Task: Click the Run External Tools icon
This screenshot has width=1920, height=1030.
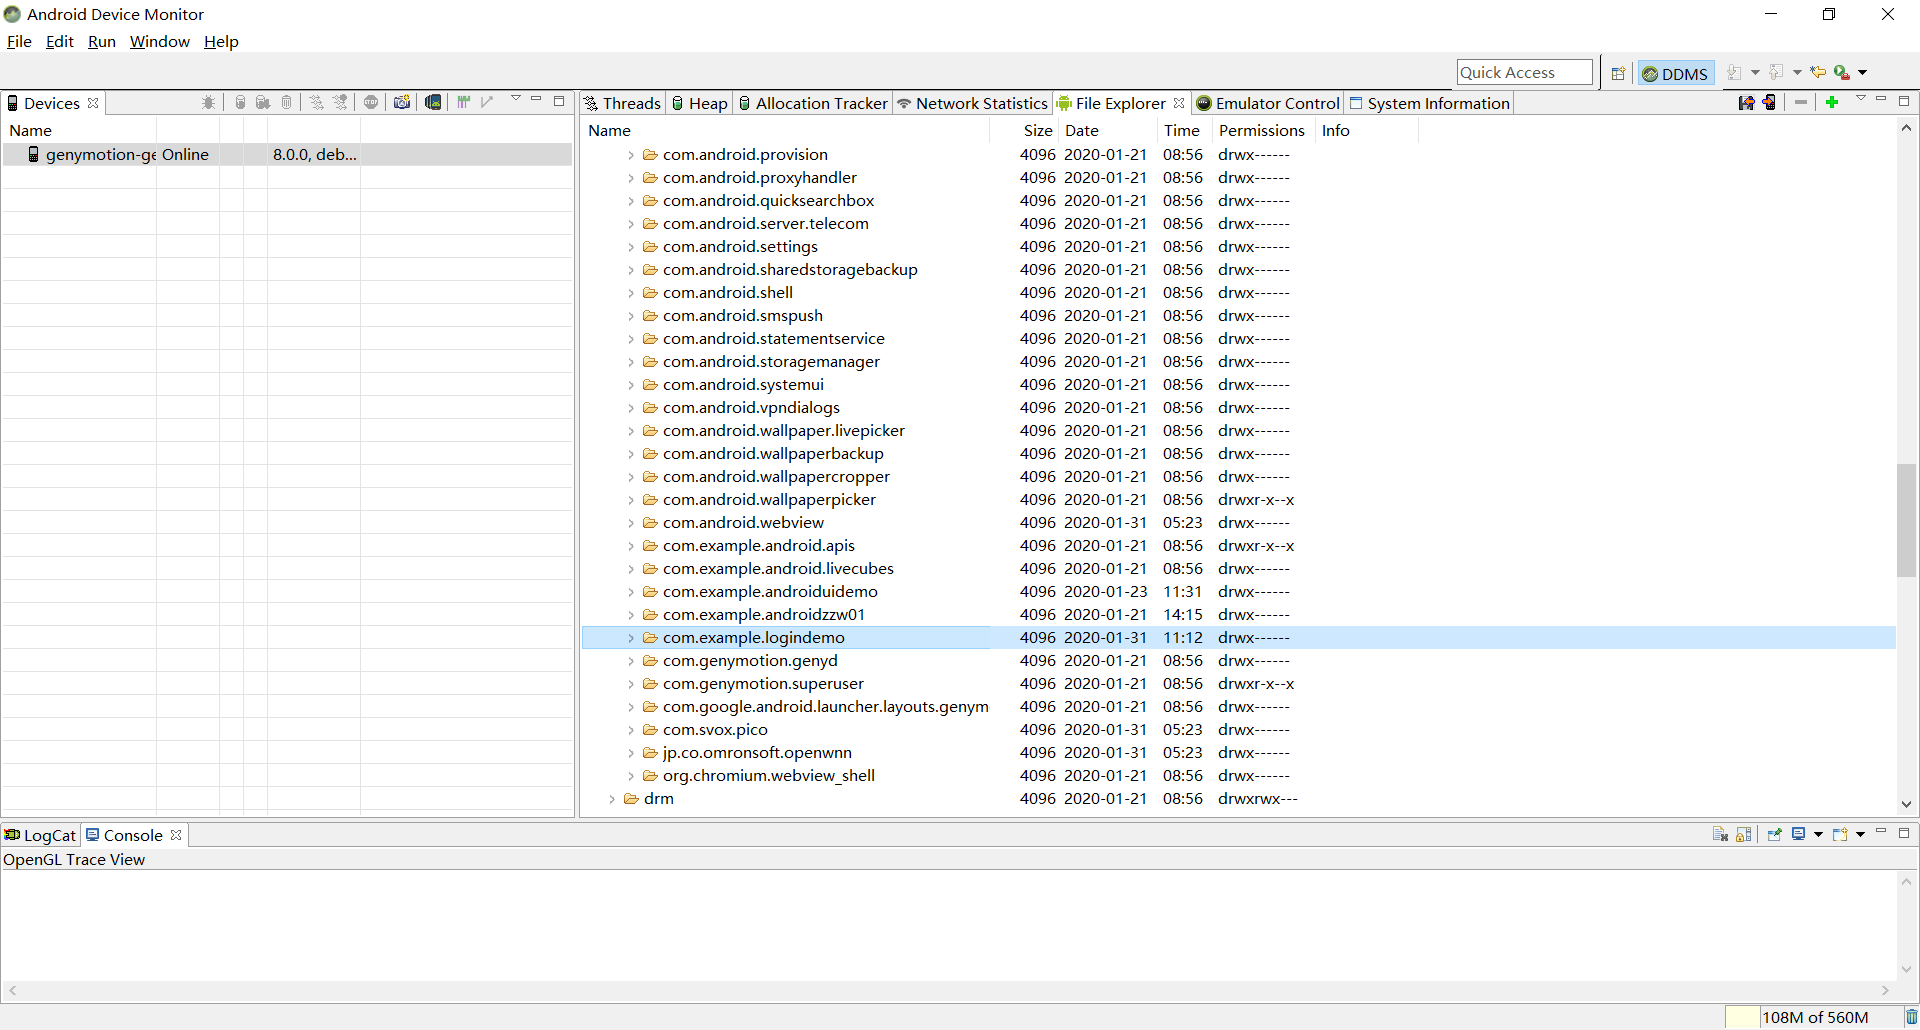Action: [x=1842, y=72]
